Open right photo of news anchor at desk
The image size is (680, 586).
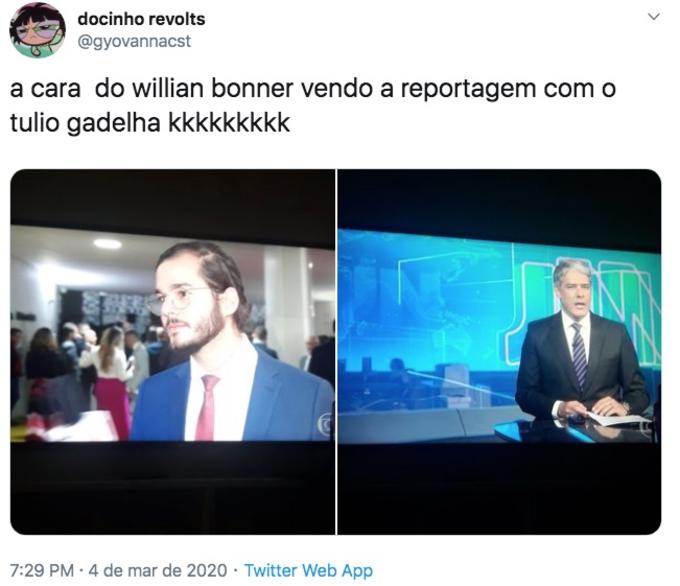click(499, 351)
